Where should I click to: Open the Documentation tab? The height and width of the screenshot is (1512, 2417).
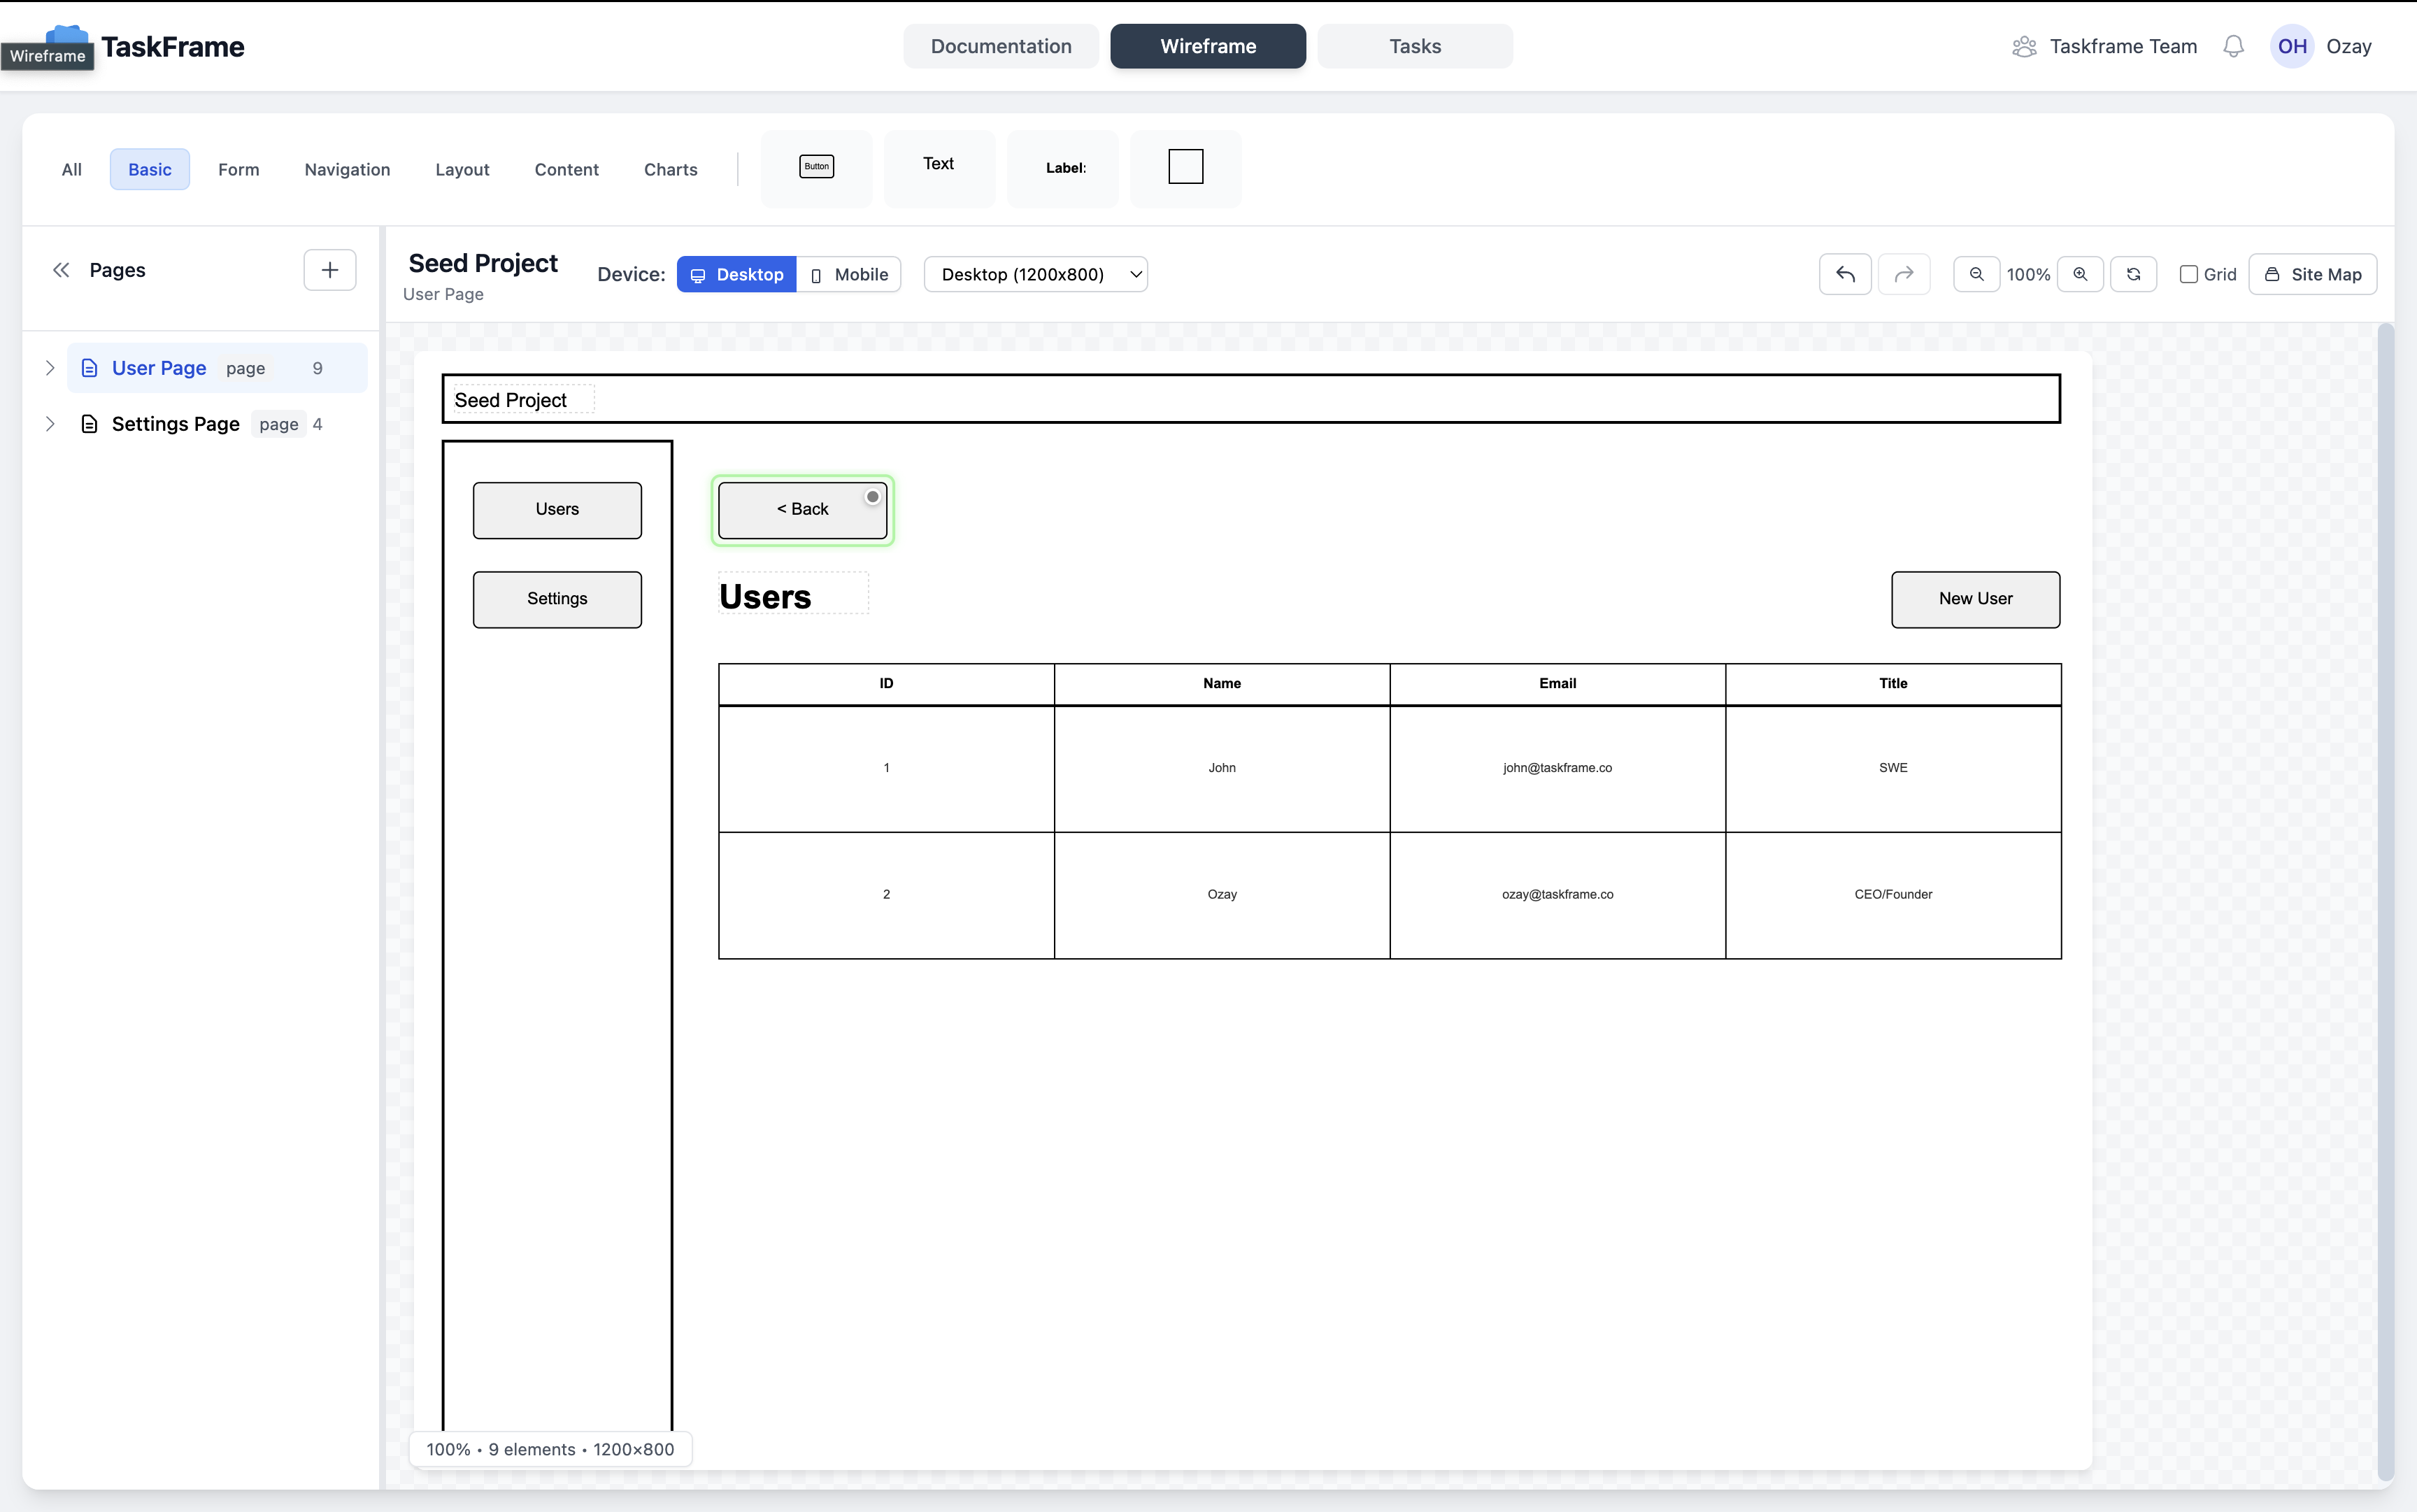pos(1001,46)
